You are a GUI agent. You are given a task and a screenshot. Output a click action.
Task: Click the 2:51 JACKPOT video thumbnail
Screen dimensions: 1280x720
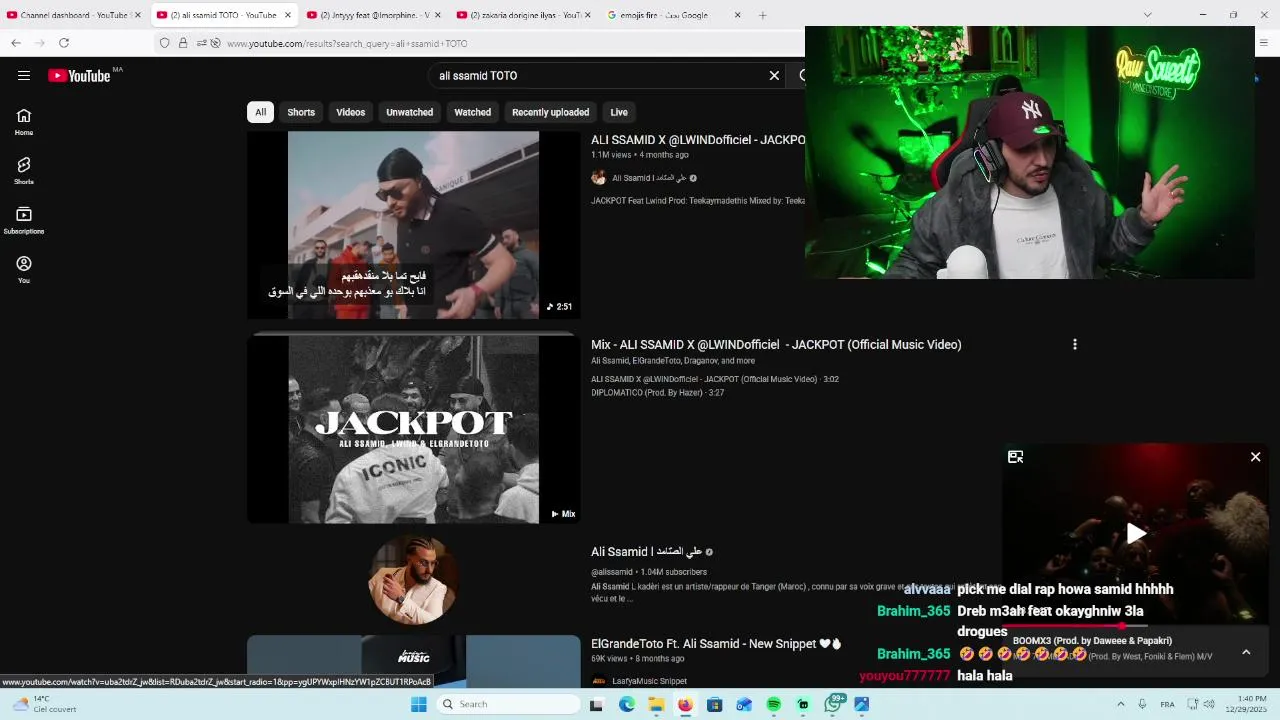[413, 225]
